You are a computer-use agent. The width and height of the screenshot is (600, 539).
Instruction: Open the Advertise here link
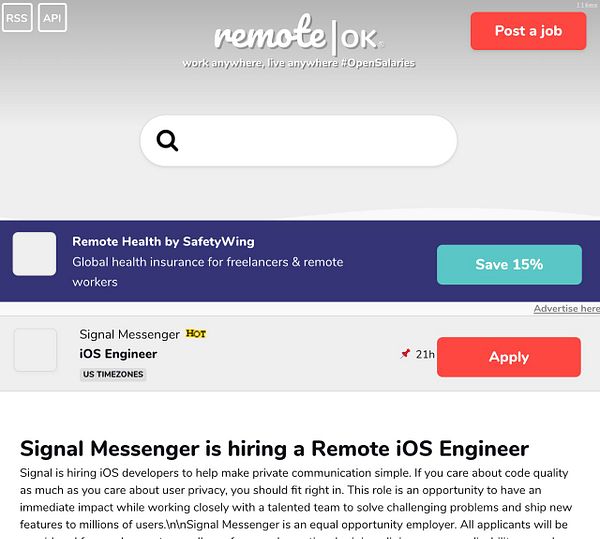point(567,309)
